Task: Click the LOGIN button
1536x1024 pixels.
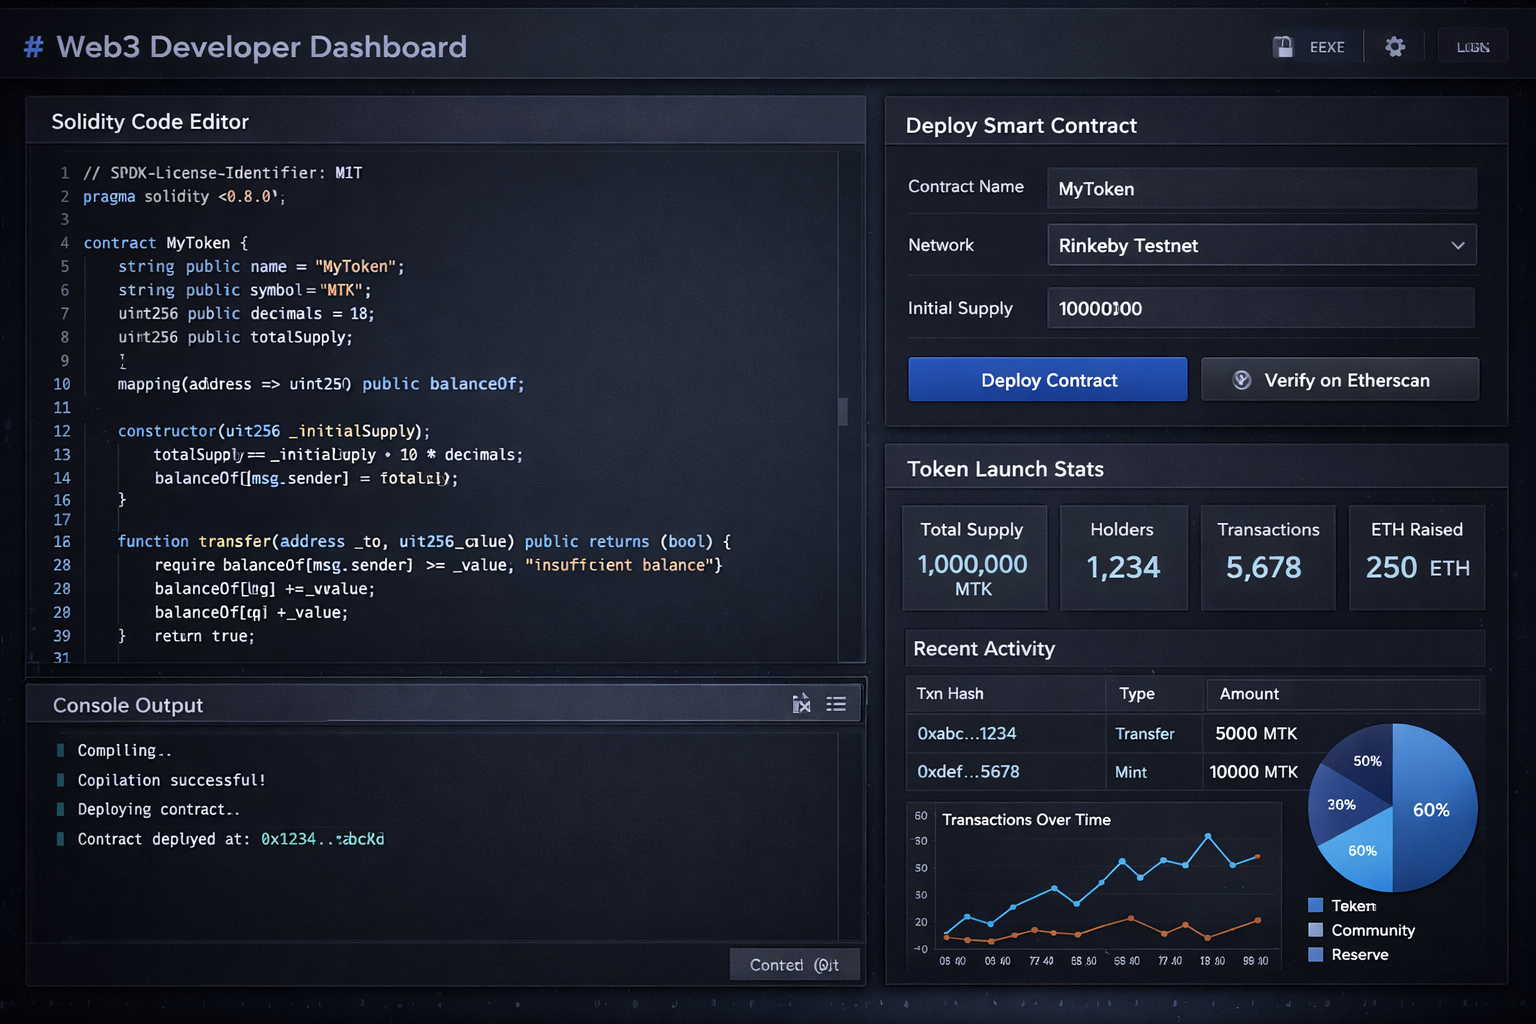Action: tap(1473, 46)
